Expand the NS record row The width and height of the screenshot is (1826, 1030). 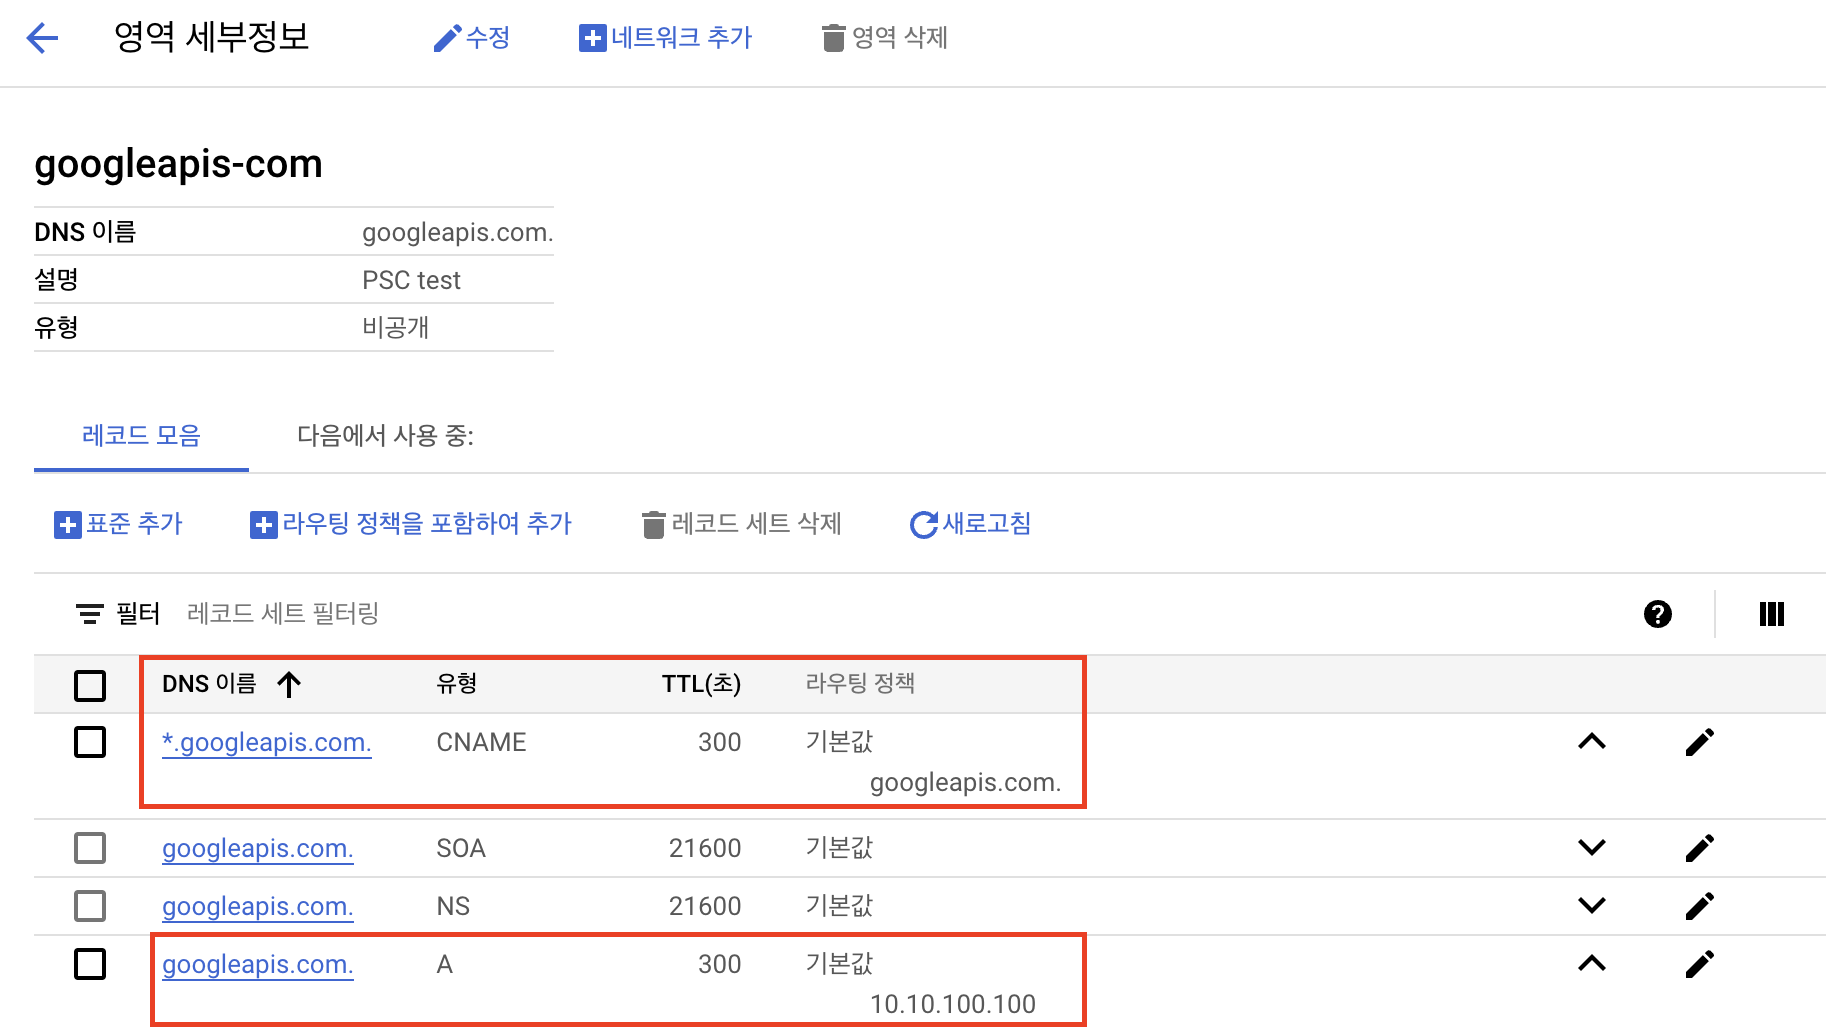1592,906
